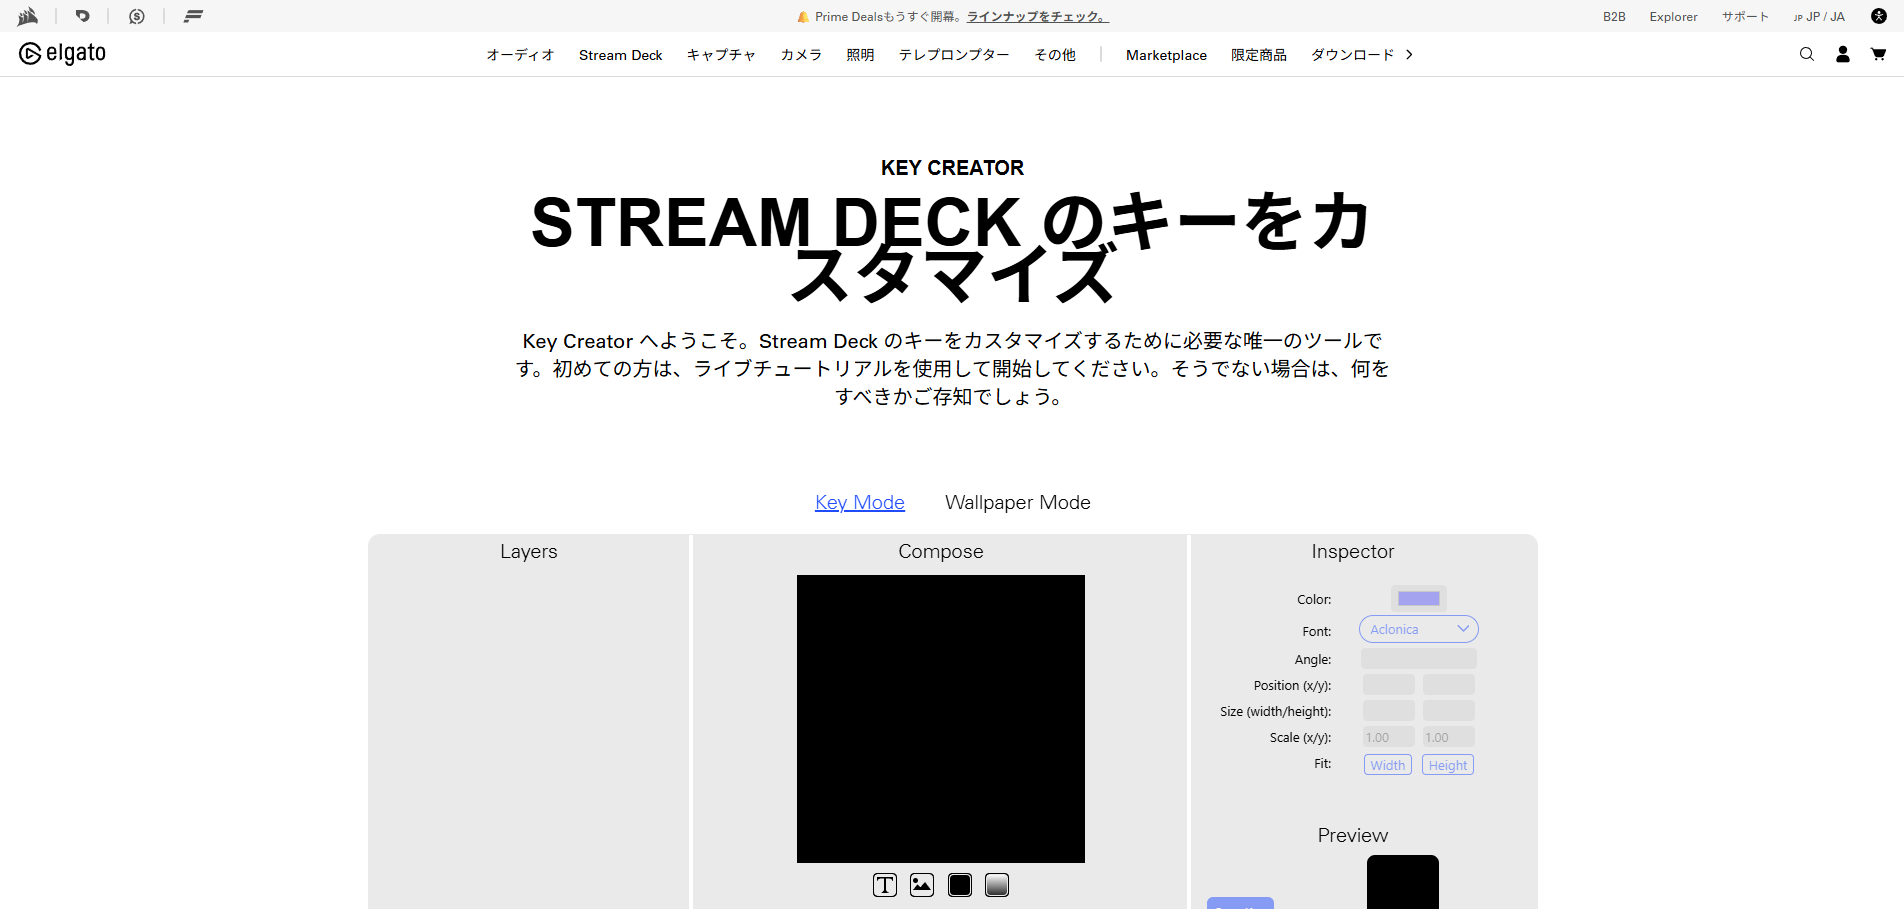Open the テレプロンプター menu
1904x909 pixels.
click(954, 55)
